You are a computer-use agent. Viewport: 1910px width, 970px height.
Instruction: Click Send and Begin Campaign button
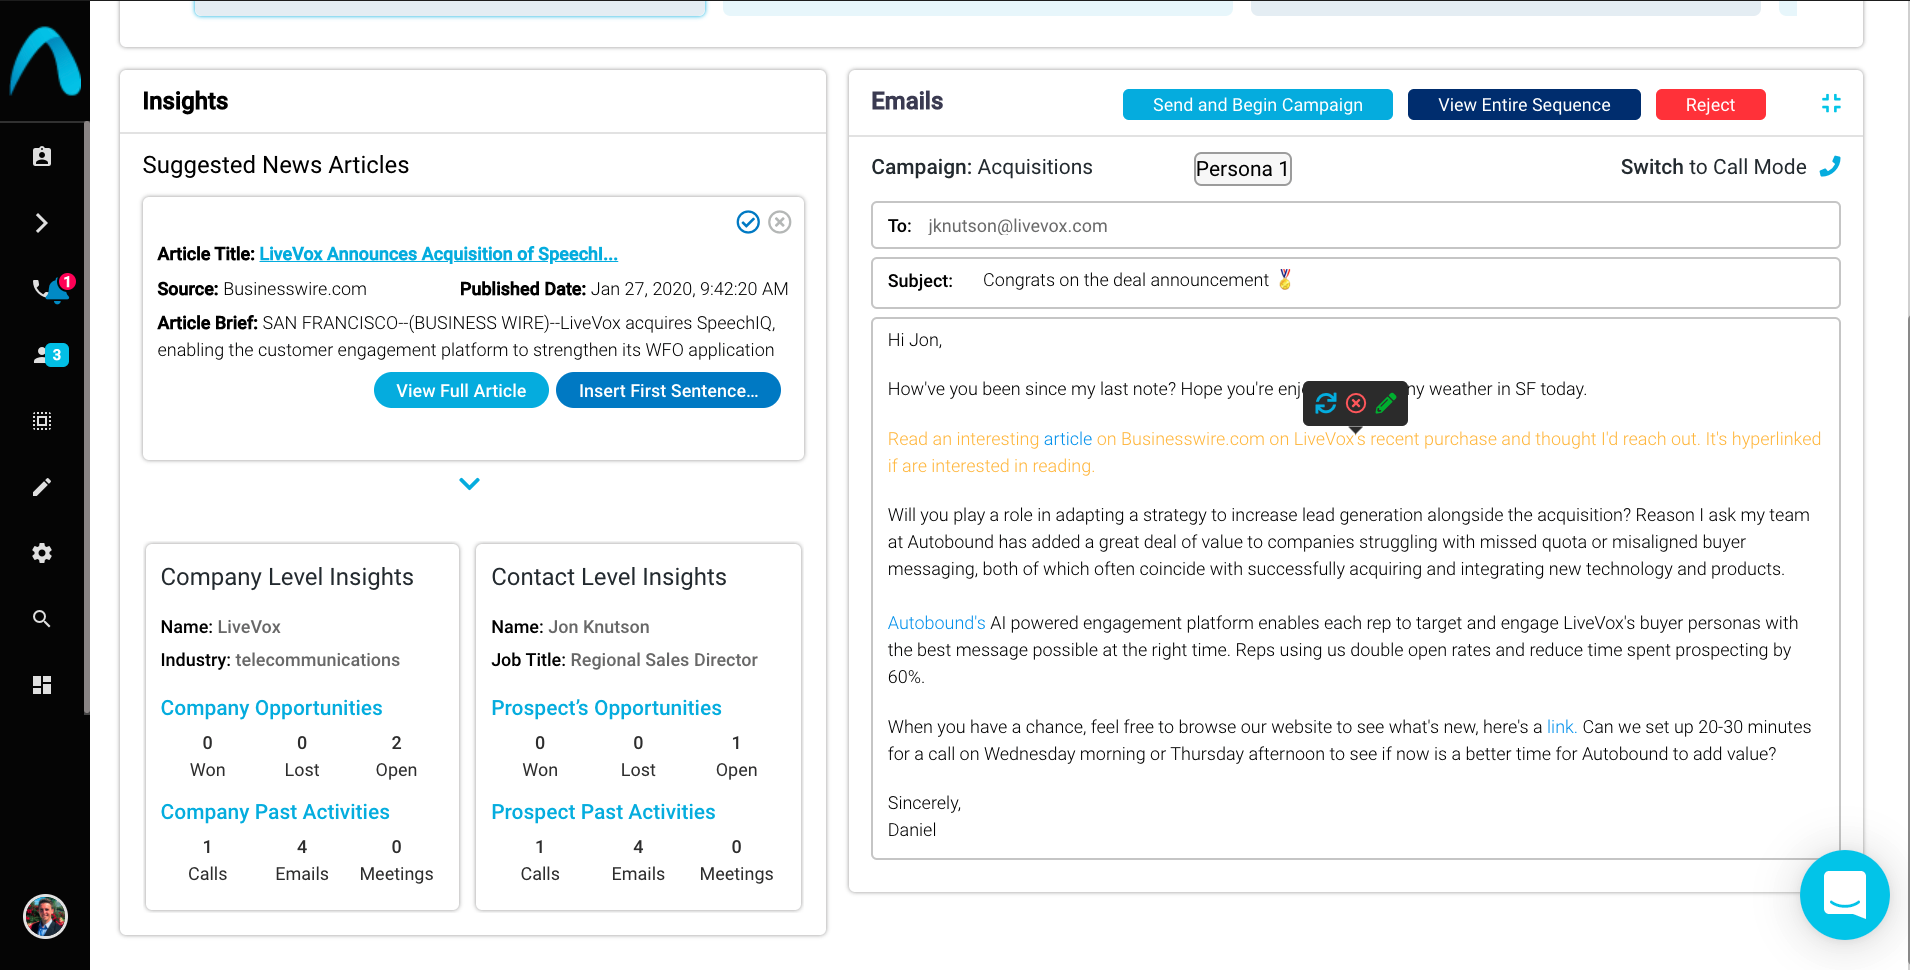pyautogui.click(x=1257, y=105)
